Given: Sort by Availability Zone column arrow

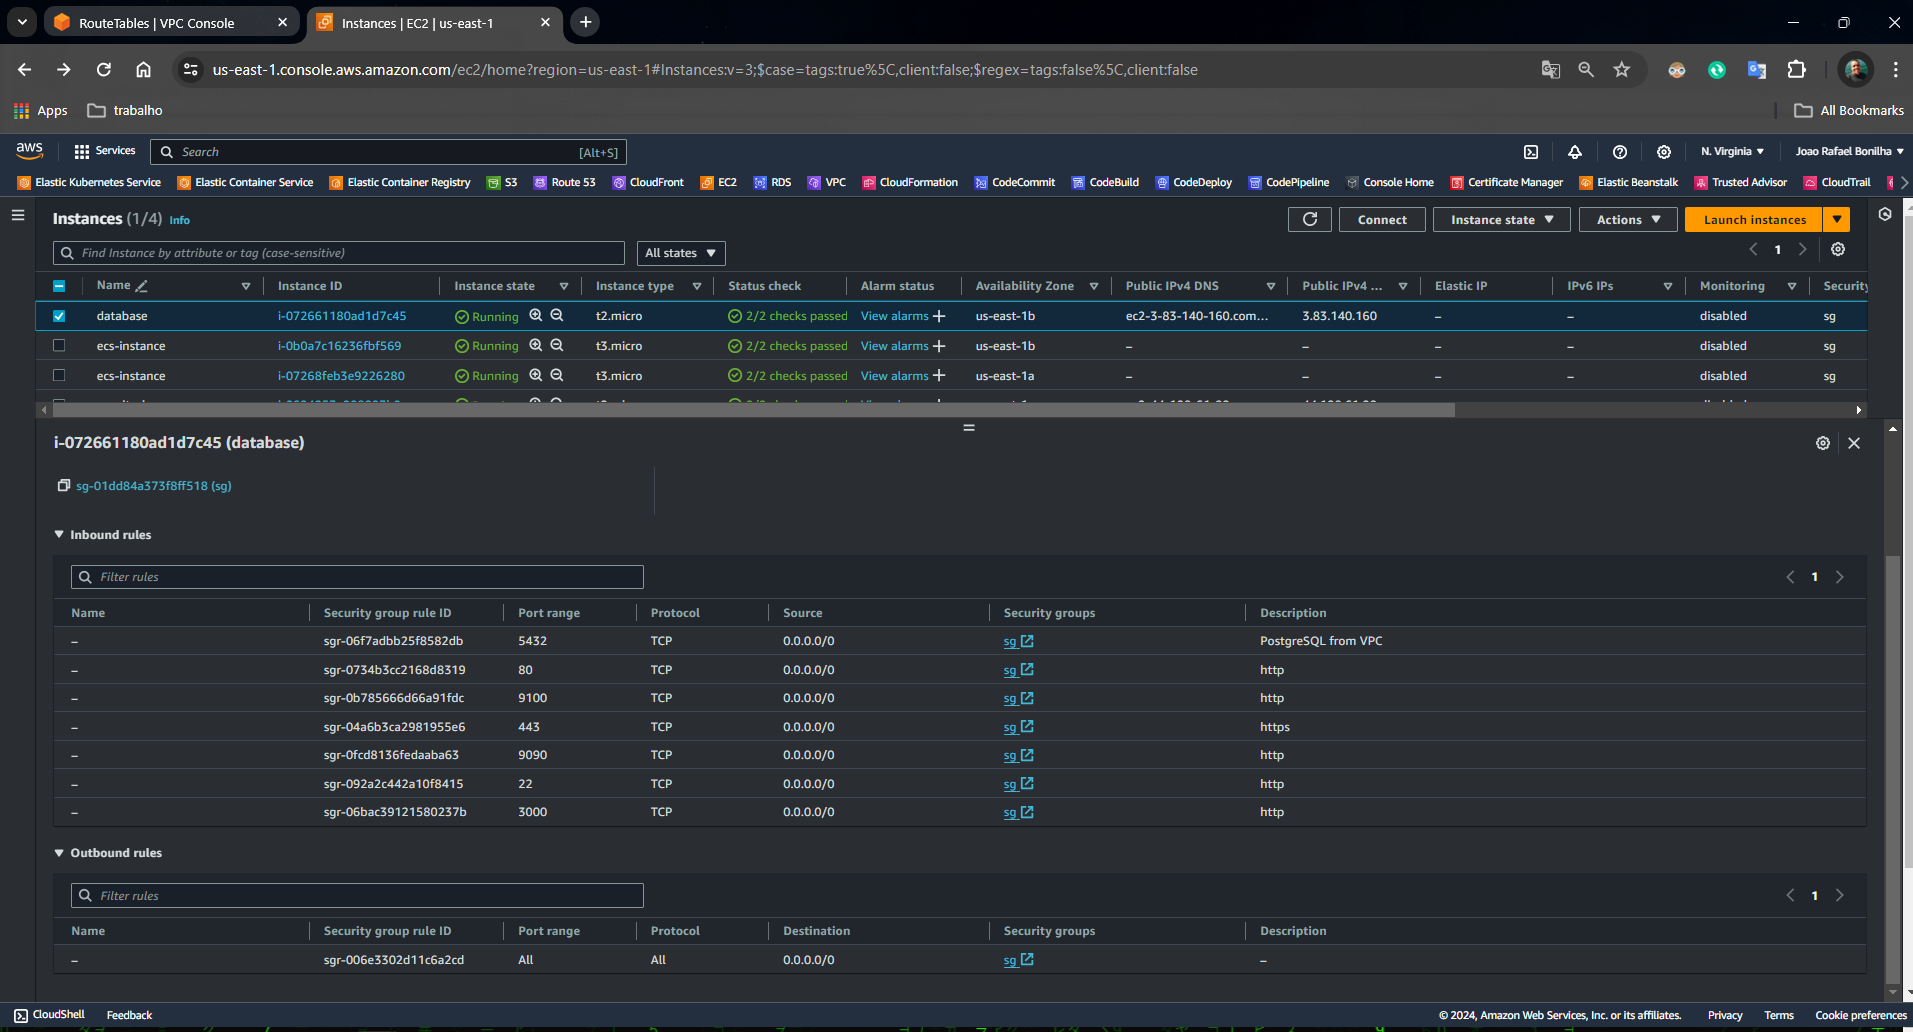Looking at the screenshot, I should 1094,286.
